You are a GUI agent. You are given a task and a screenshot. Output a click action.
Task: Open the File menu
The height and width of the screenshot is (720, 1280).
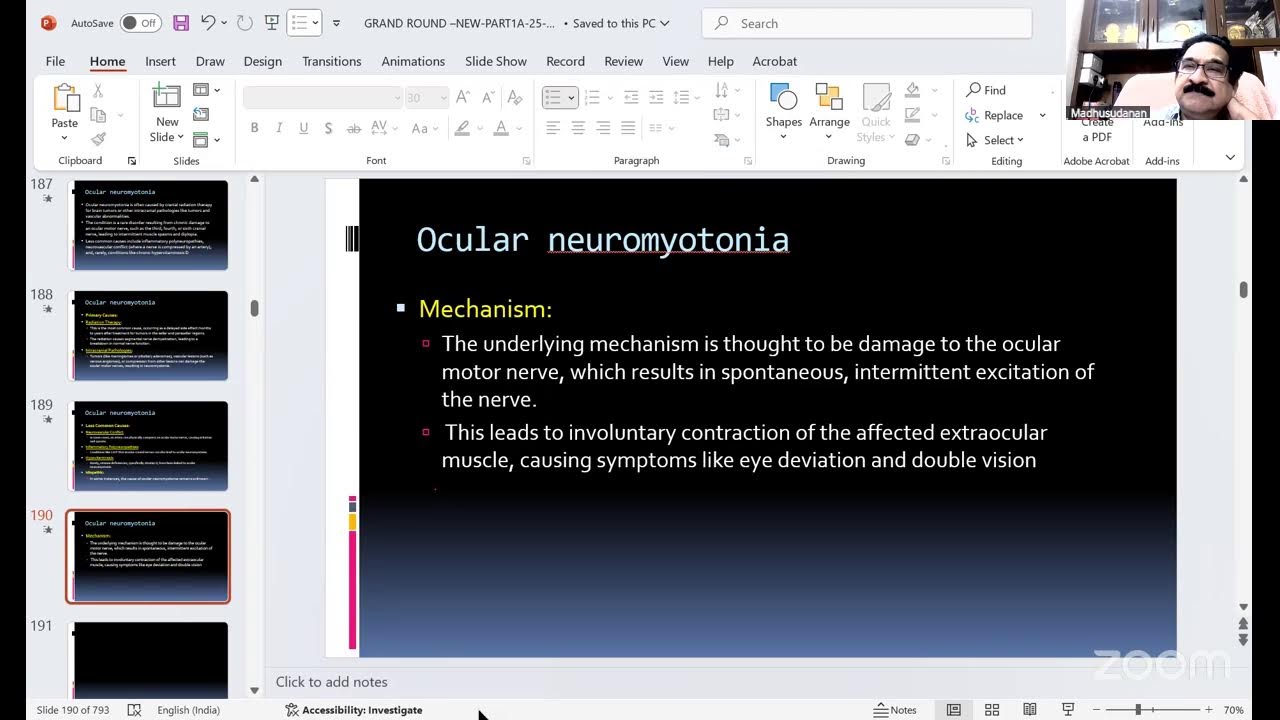click(x=55, y=61)
